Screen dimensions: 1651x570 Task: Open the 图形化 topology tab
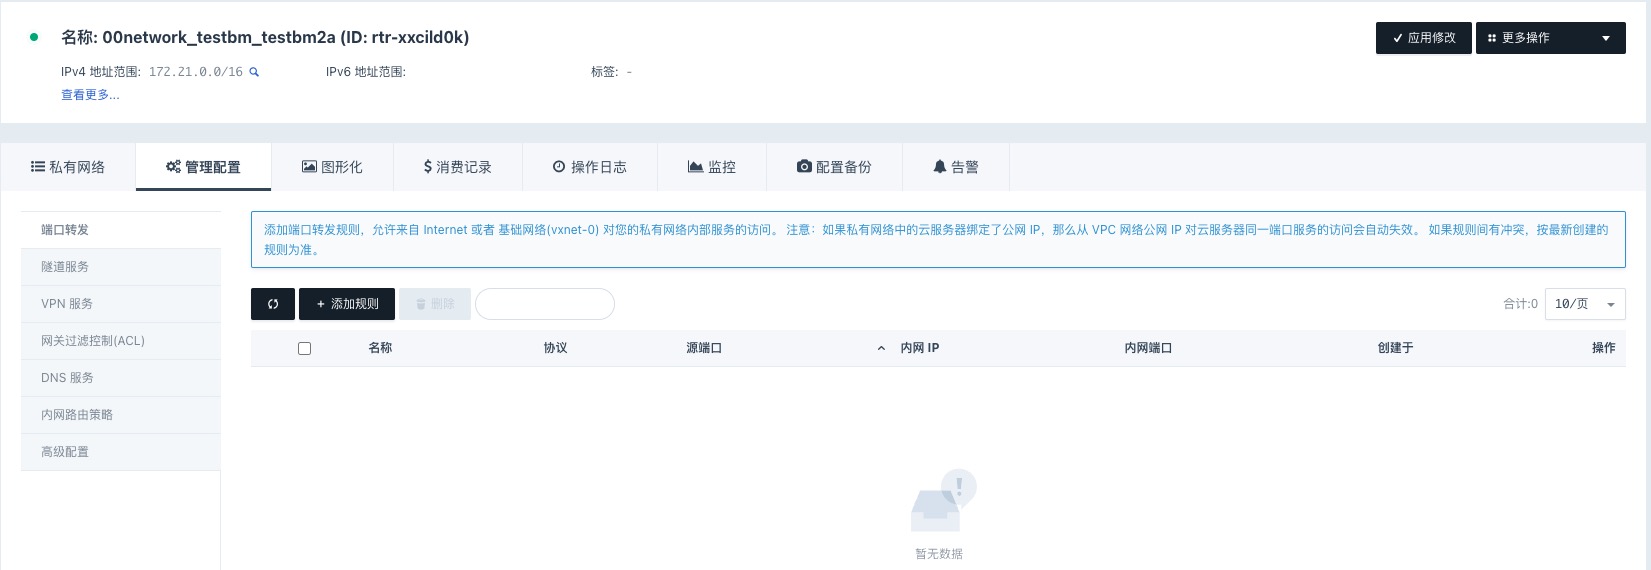(332, 167)
